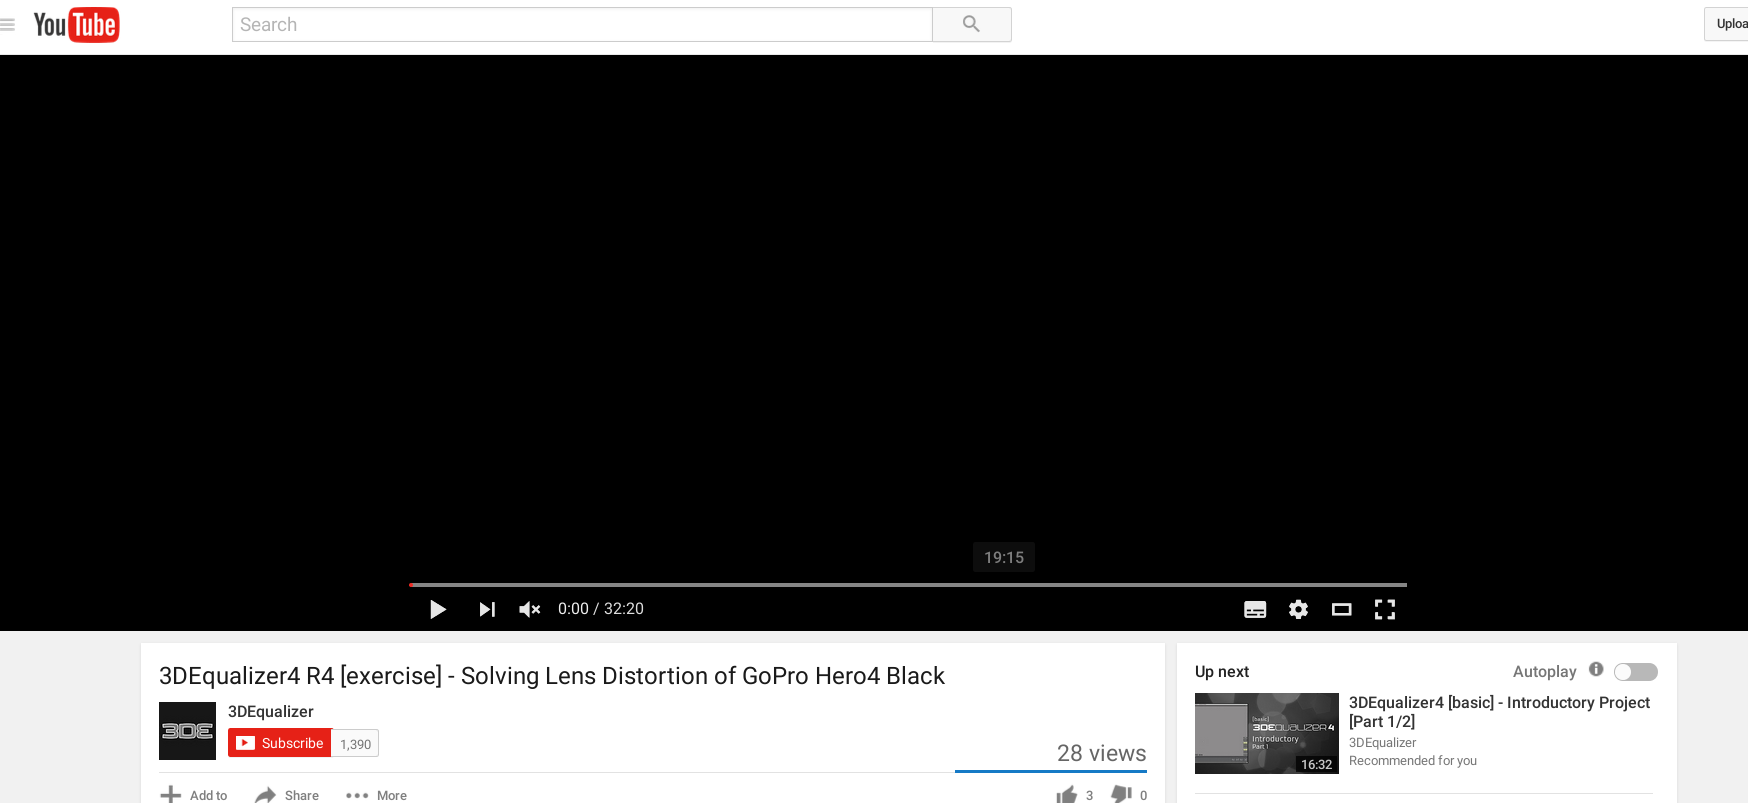Screen dimensions: 1748x803
Task: Go to the YouTube home logo
Action: pyautogui.click(x=76, y=25)
